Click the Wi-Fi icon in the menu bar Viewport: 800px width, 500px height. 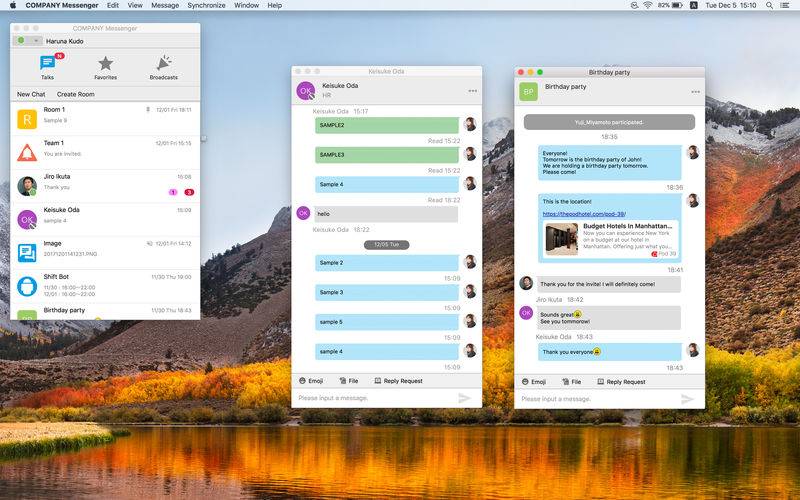[648, 5]
